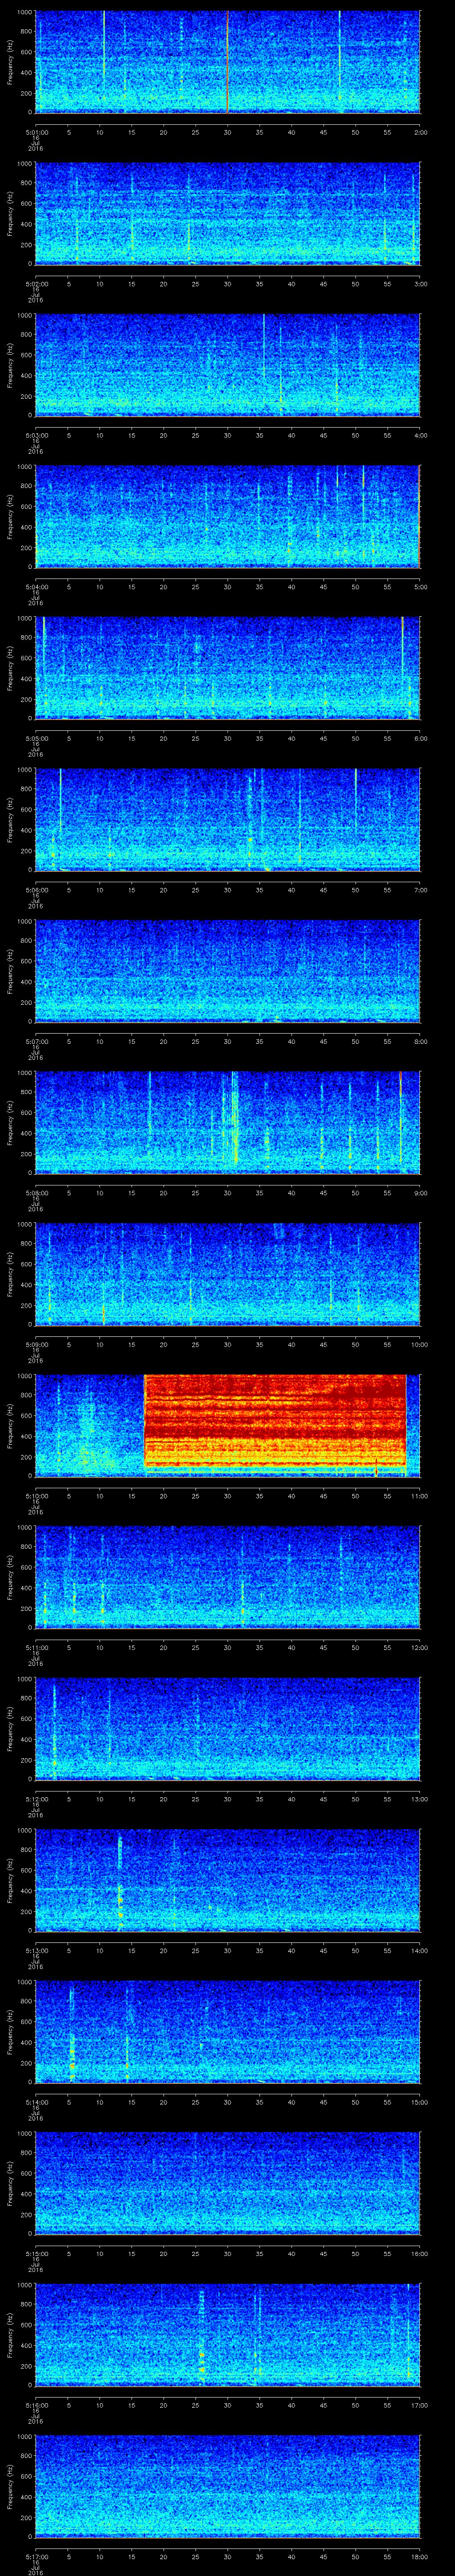
Task: Click the '5:12:00' start time label
Action: click(x=36, y=1799)
